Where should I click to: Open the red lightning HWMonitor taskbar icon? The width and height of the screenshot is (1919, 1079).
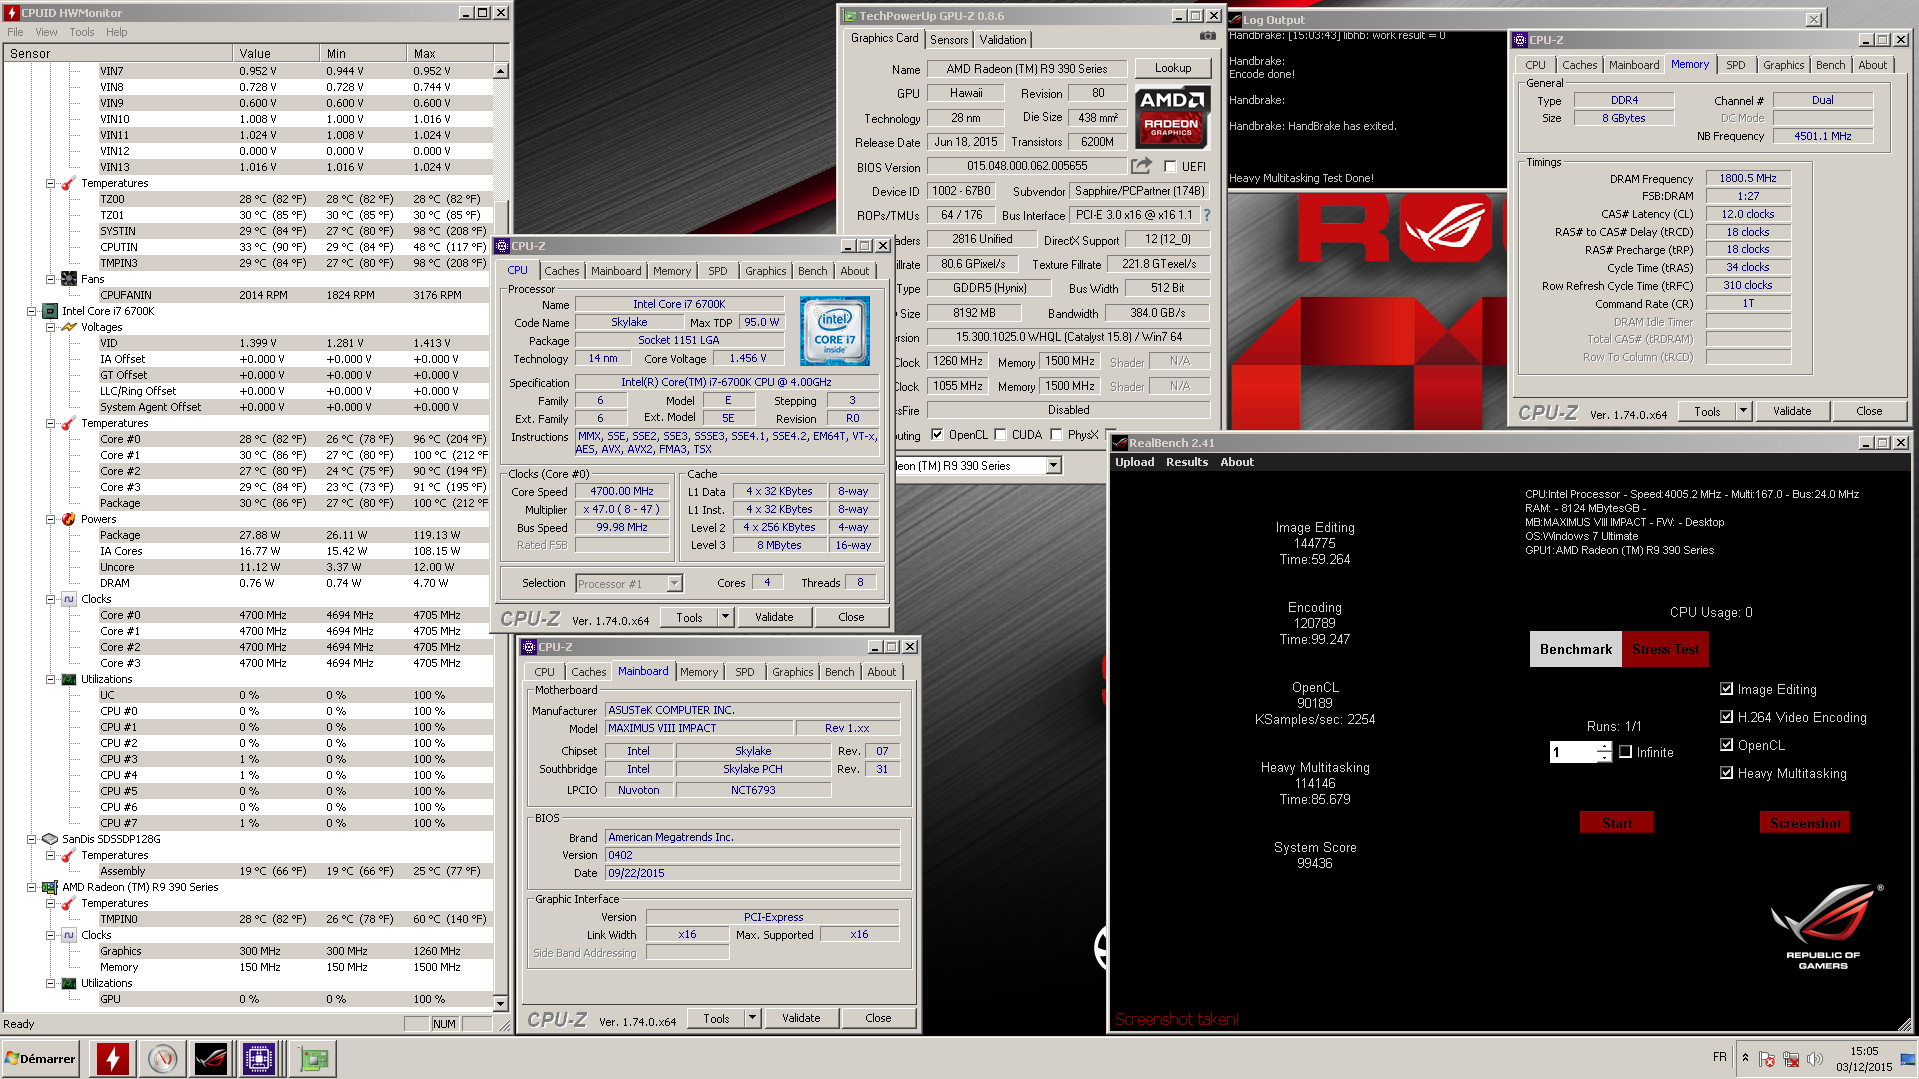[113, 1058]
